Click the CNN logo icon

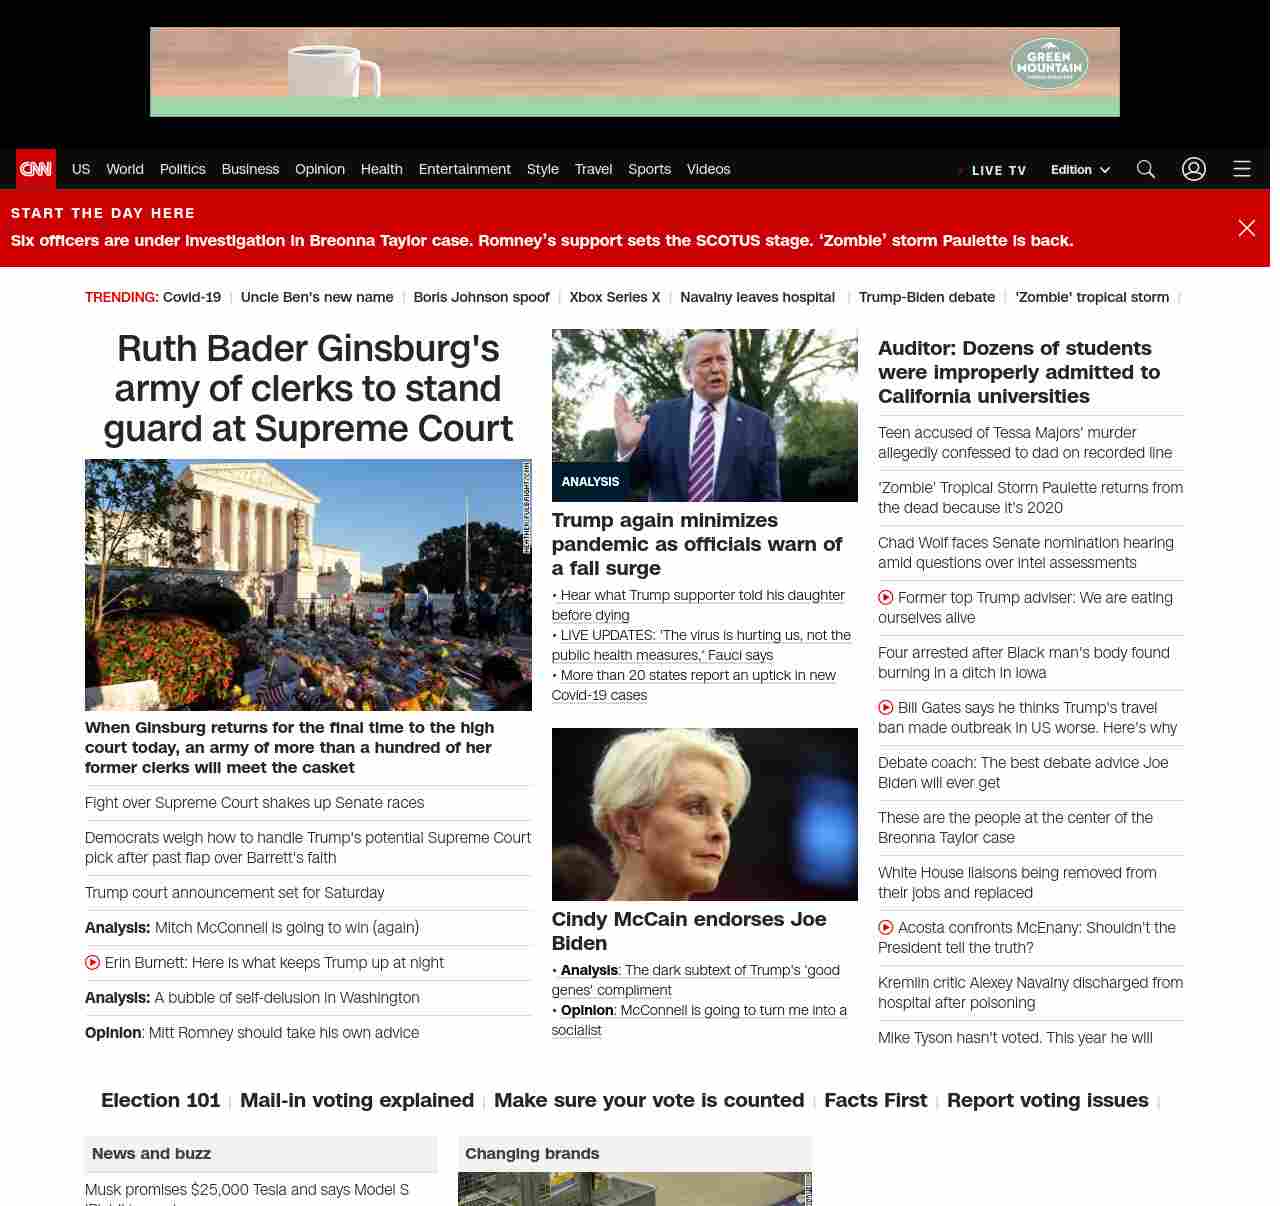(x=36, y=169)
